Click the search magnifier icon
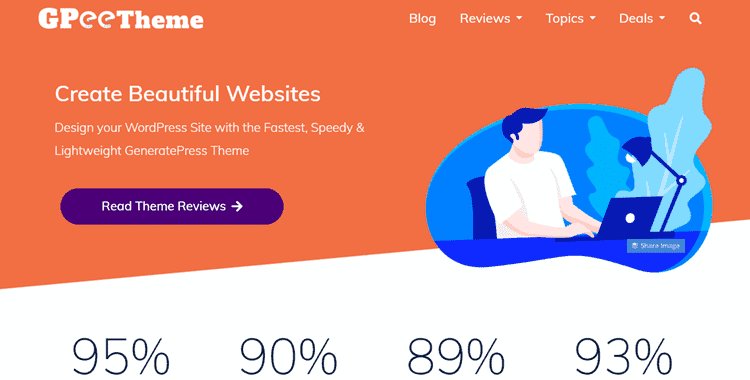The image size is (750, 380). pos(695,19)
